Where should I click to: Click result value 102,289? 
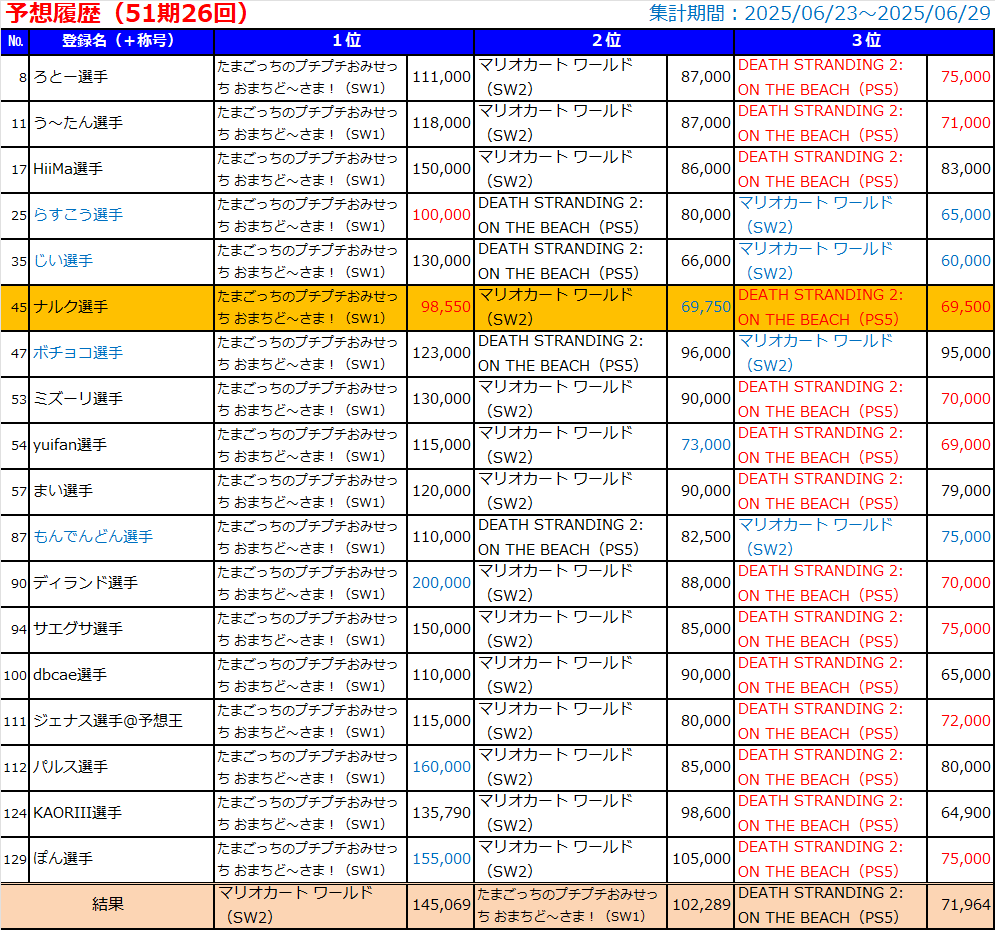(702, 905)
